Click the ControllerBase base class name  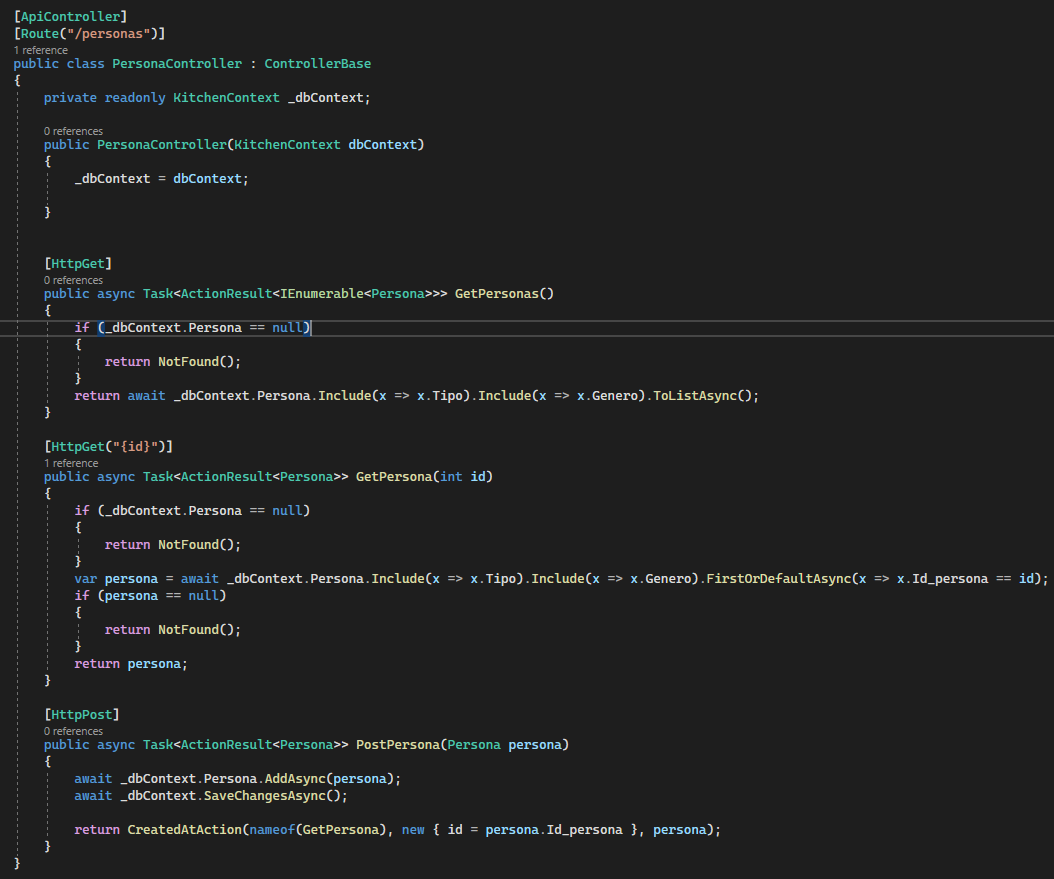click(317, 63)
